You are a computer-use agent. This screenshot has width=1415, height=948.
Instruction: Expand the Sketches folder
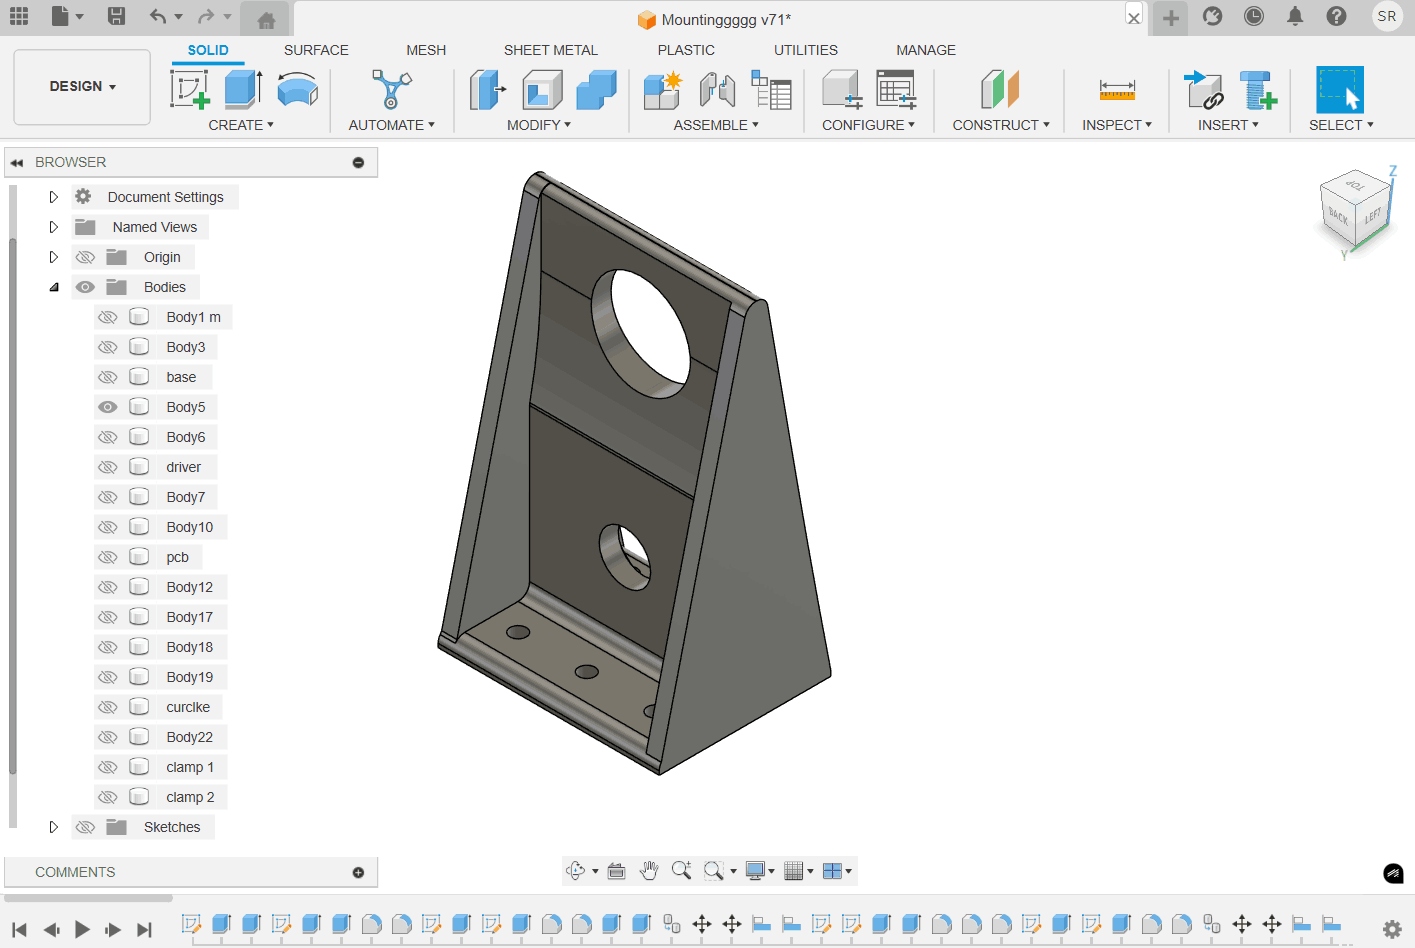click(x=53, y=827)
